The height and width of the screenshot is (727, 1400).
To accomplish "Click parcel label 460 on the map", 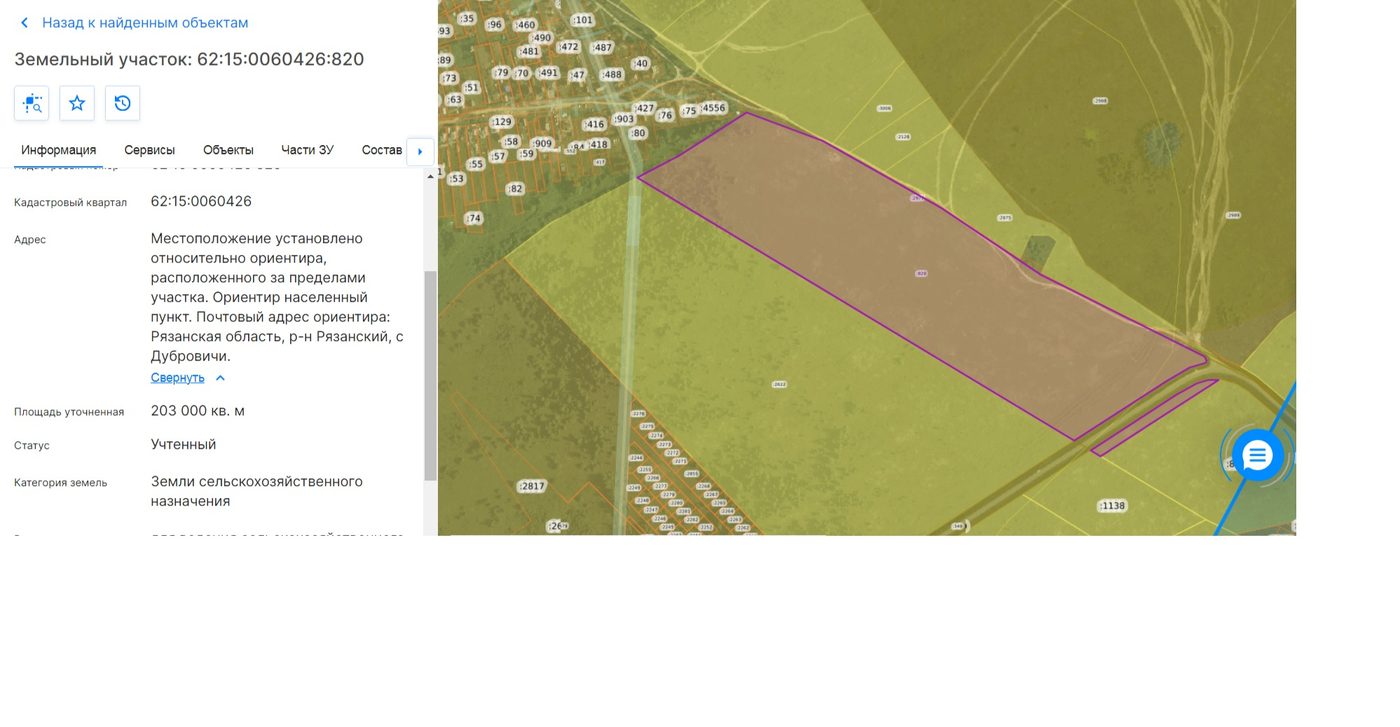I will [x=526, y=25].
